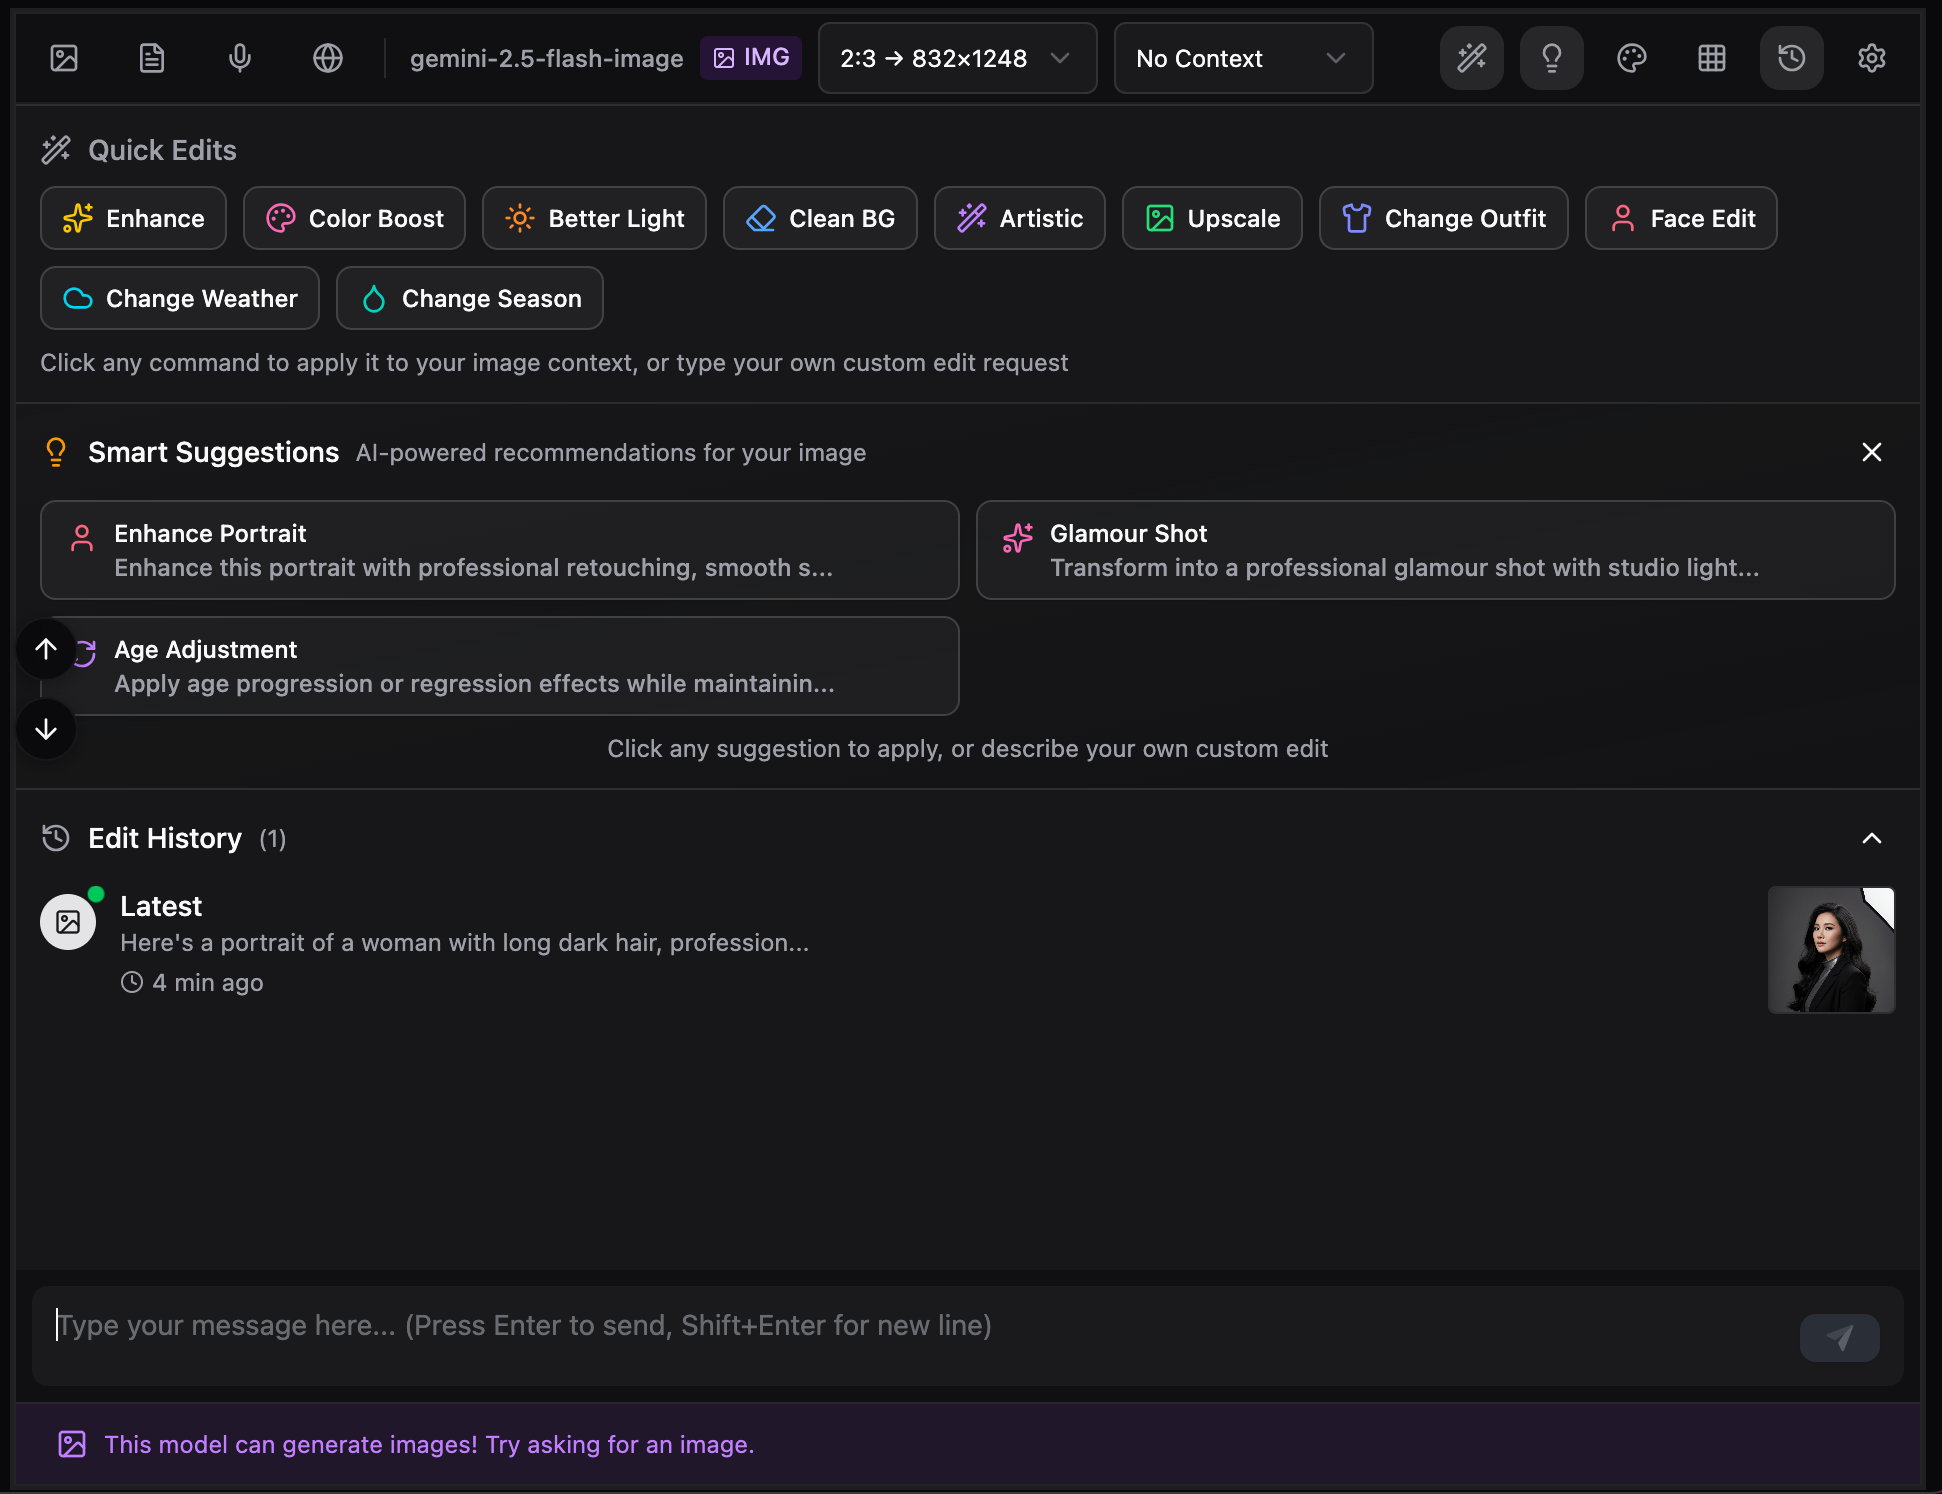Open the No Context dropdown
The height and width of the screenshot is (1494, 1942).
pos(1243,58)
